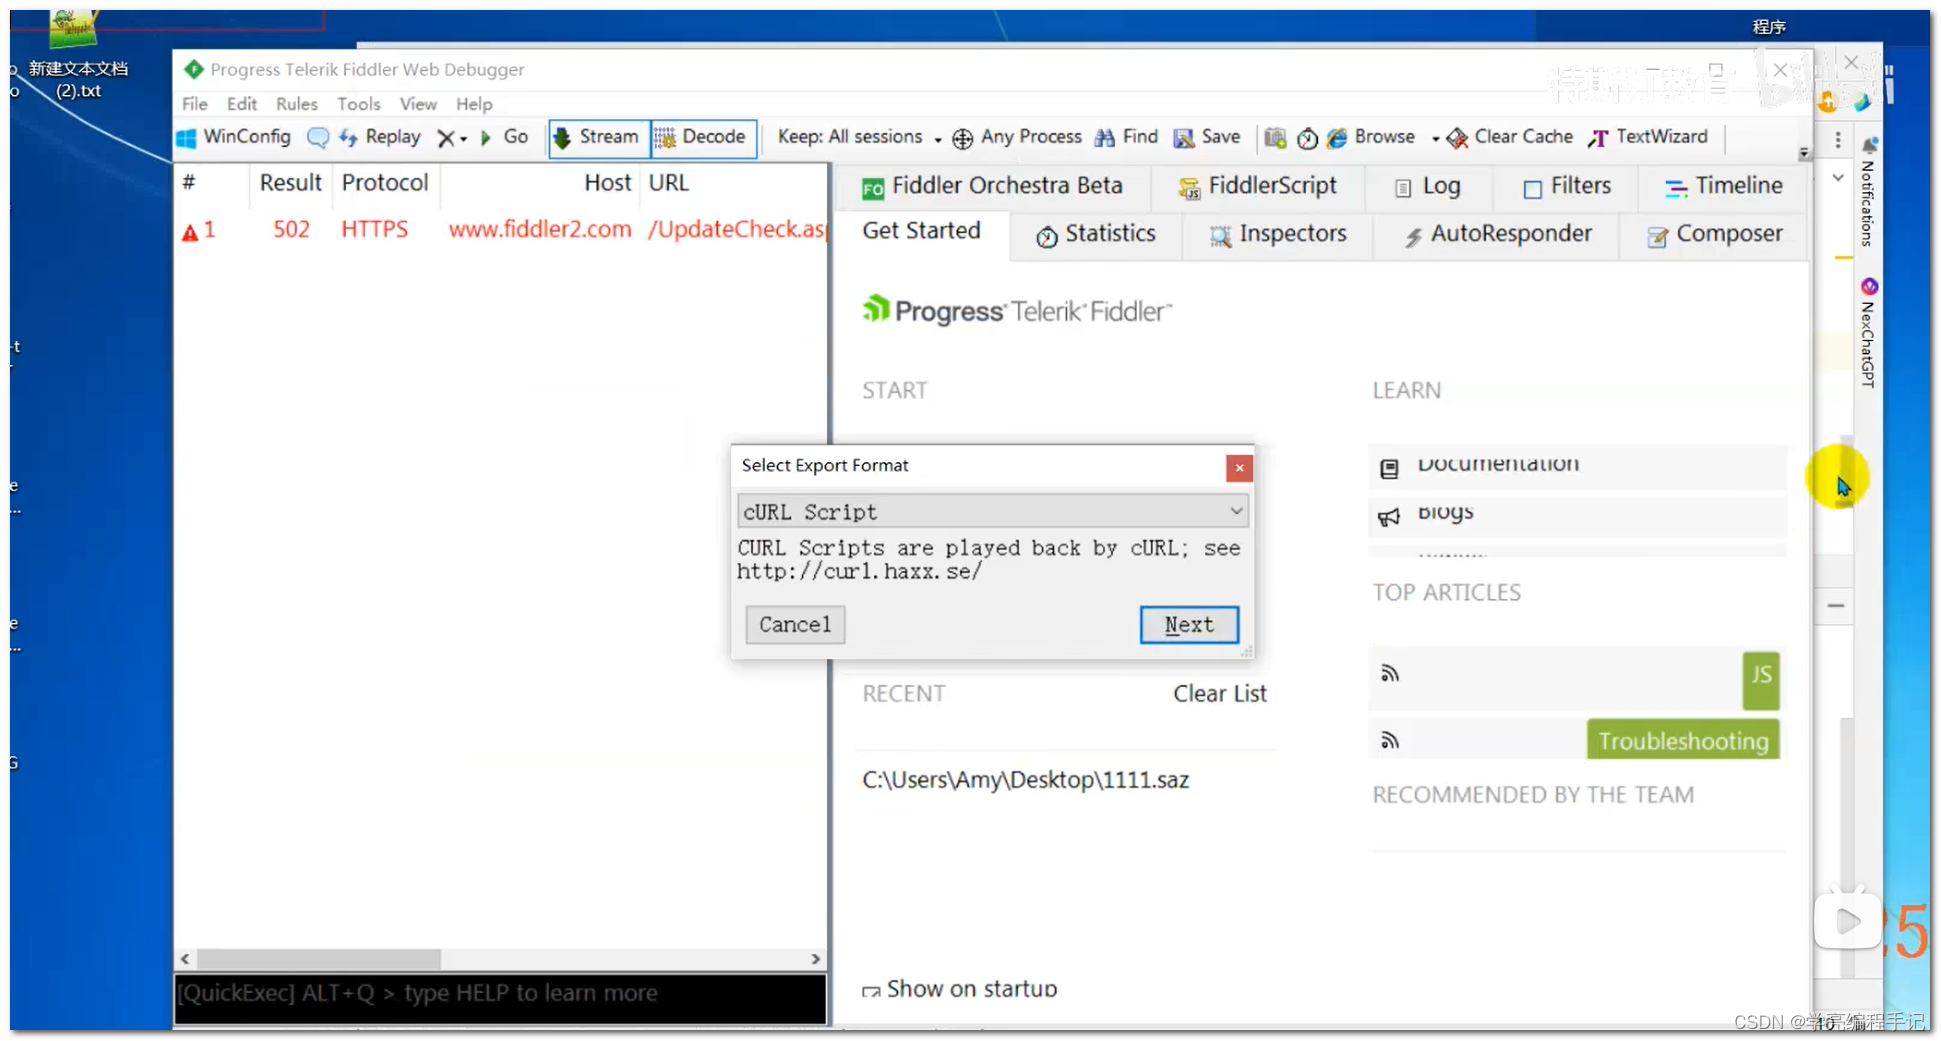
Task: Clear Cache from toolbar
Action: tap(1510, 137)
